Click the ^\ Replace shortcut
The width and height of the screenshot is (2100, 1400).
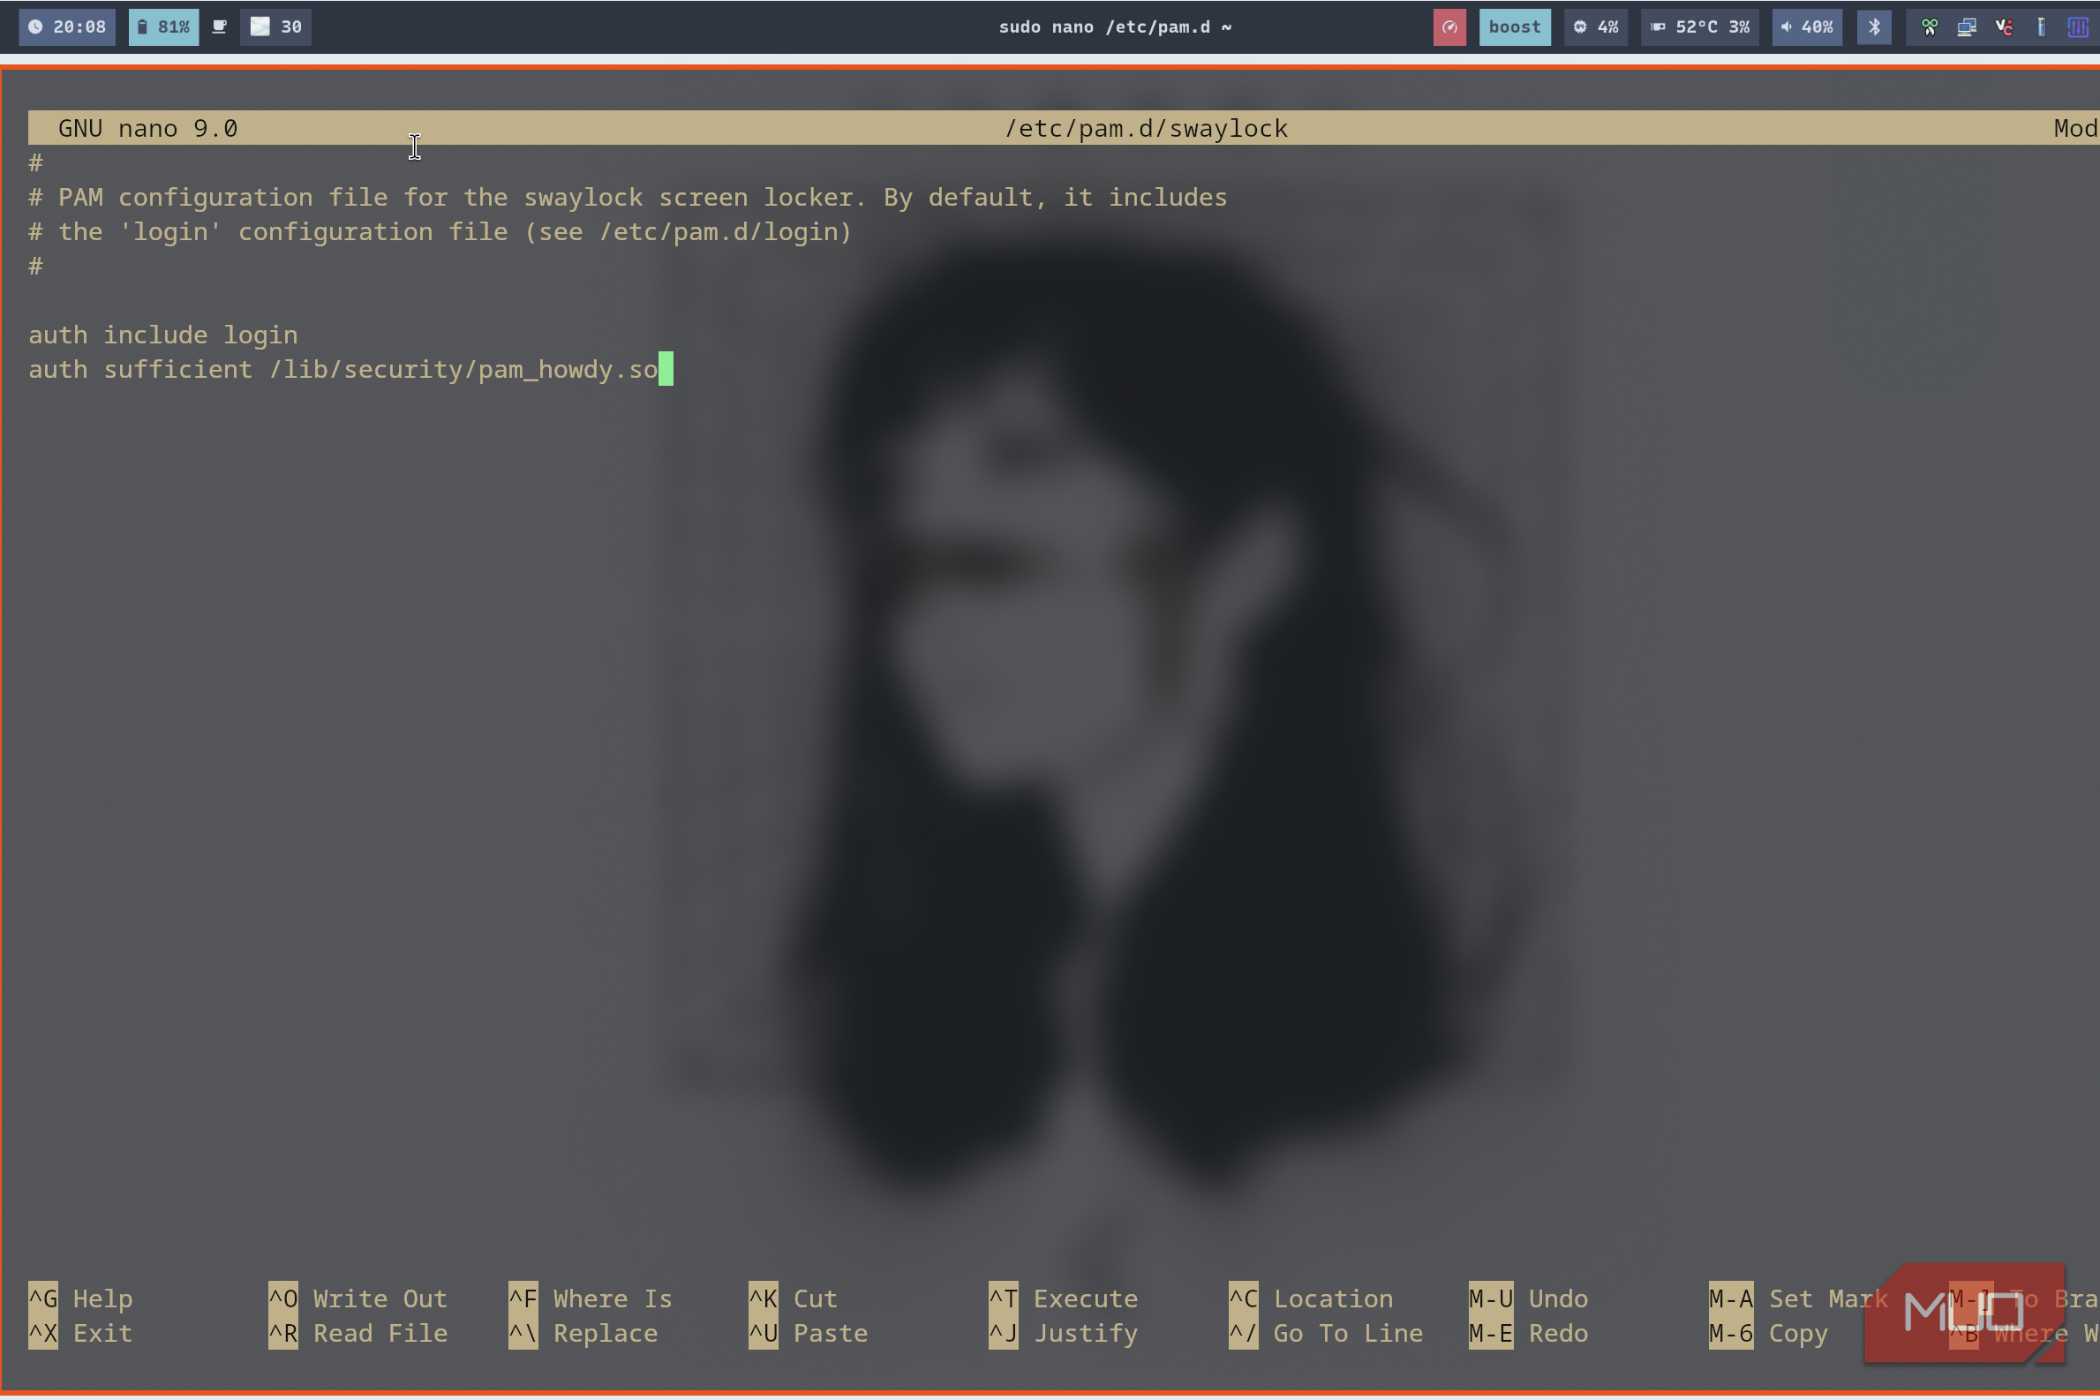[x=583, y=1334]
